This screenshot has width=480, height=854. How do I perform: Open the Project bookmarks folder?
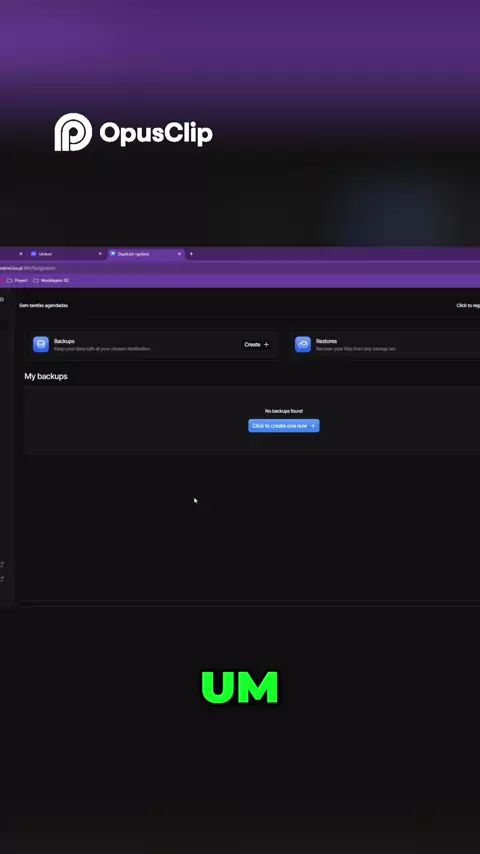point(17,280)
